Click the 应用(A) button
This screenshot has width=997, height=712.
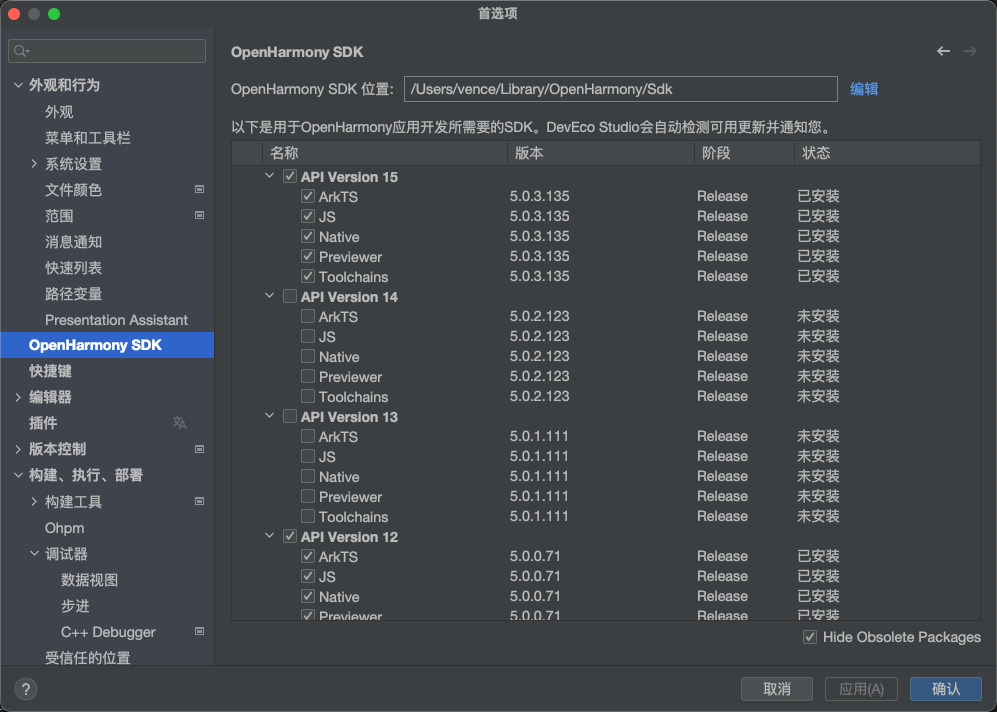pyautogui.click(x=861, y=689)
